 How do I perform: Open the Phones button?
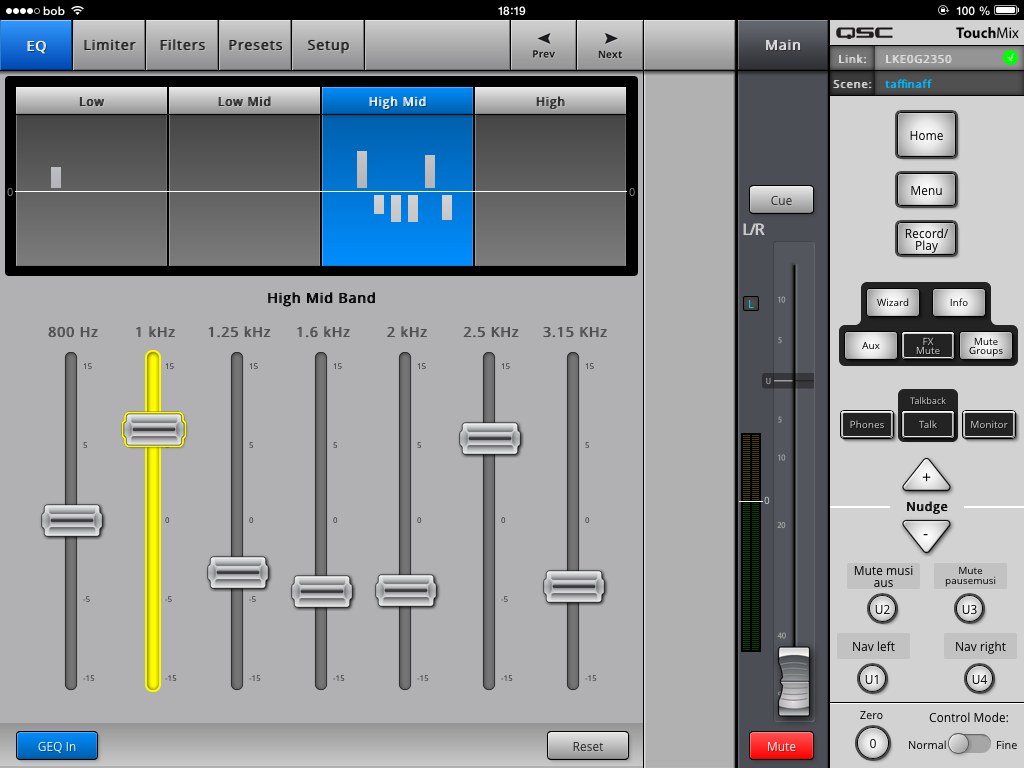867,424
